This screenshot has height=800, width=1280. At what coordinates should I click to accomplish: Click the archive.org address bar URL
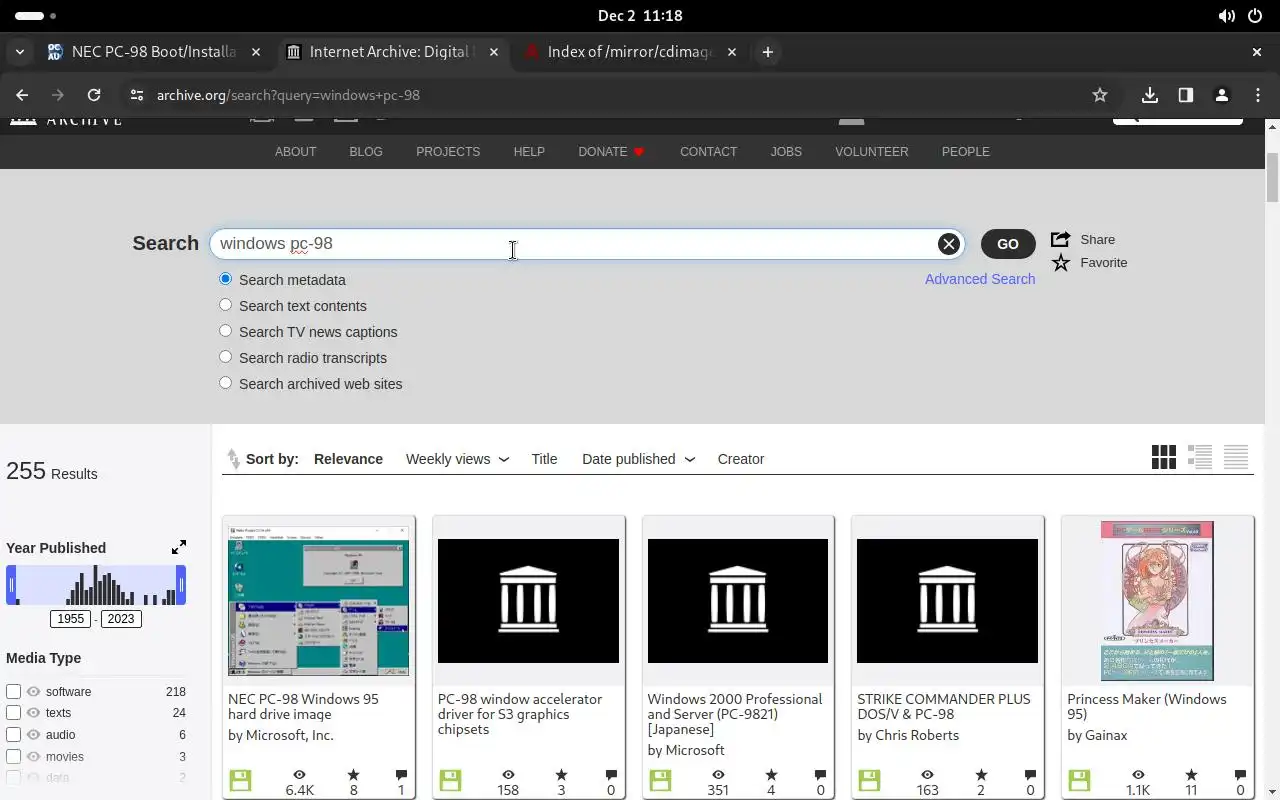[288, 95]
